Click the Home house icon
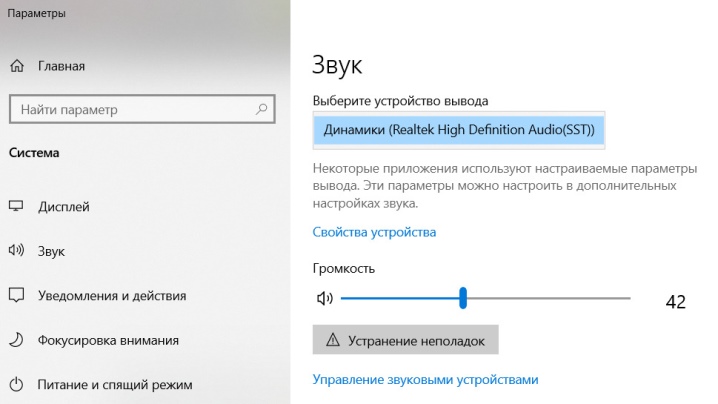Screen dimensions: 718x404 pos(17,66)
